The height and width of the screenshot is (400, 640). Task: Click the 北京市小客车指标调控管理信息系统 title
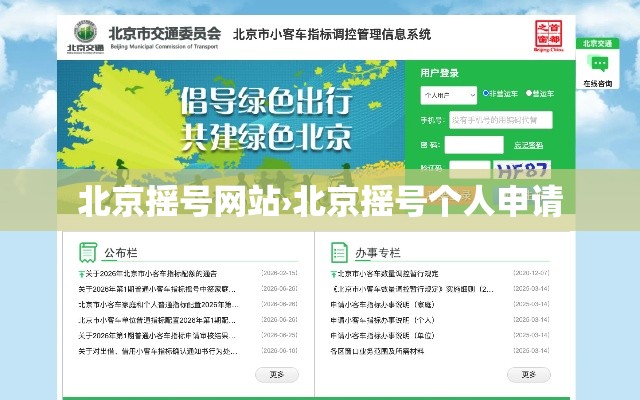pyautogui.click(x=332, y=35)
